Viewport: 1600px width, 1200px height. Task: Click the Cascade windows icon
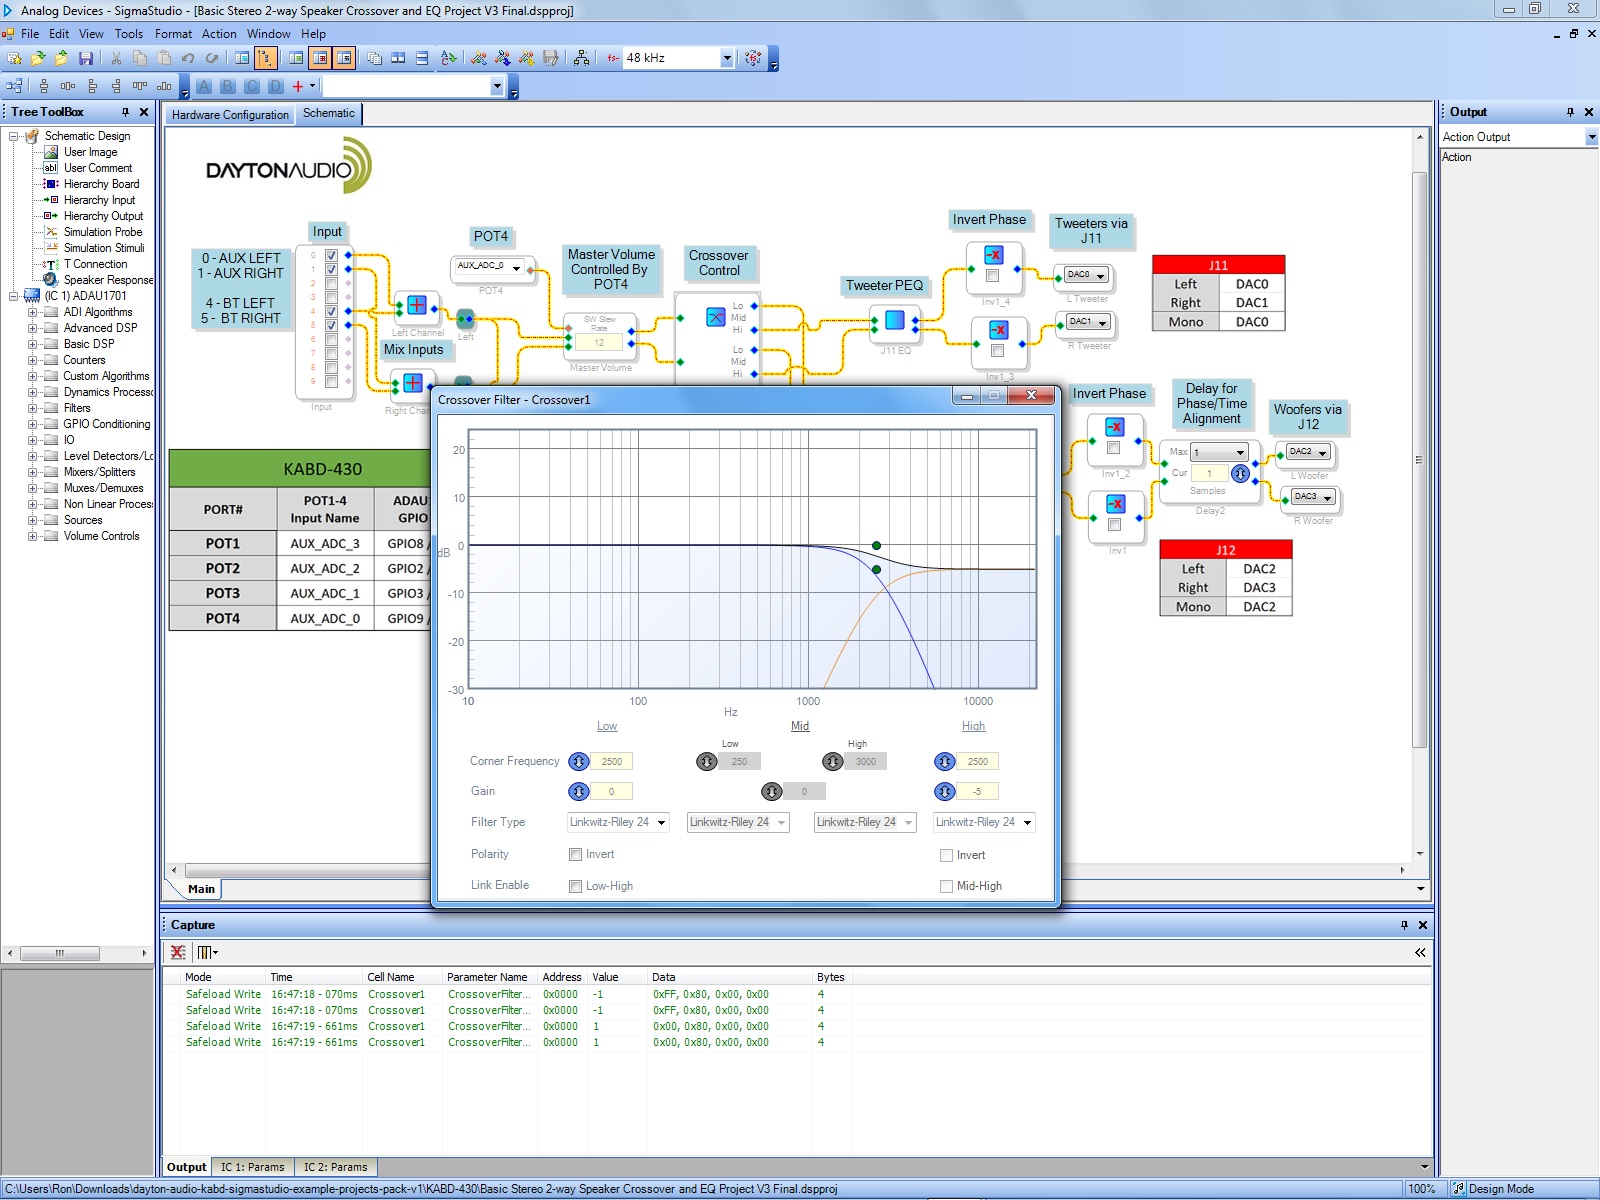tap(374, 58)
